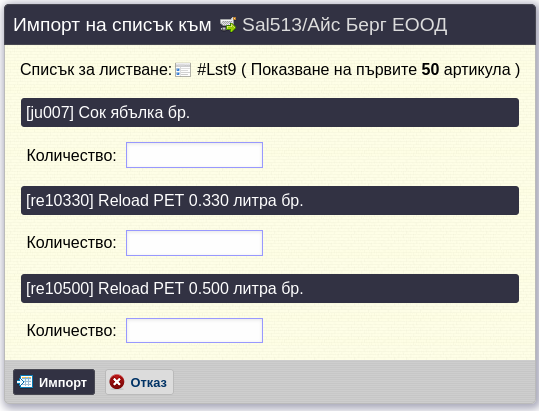This screenshot has height=411, width=539.
Task: Click the import table icon on Импорт
Action: 25,382
